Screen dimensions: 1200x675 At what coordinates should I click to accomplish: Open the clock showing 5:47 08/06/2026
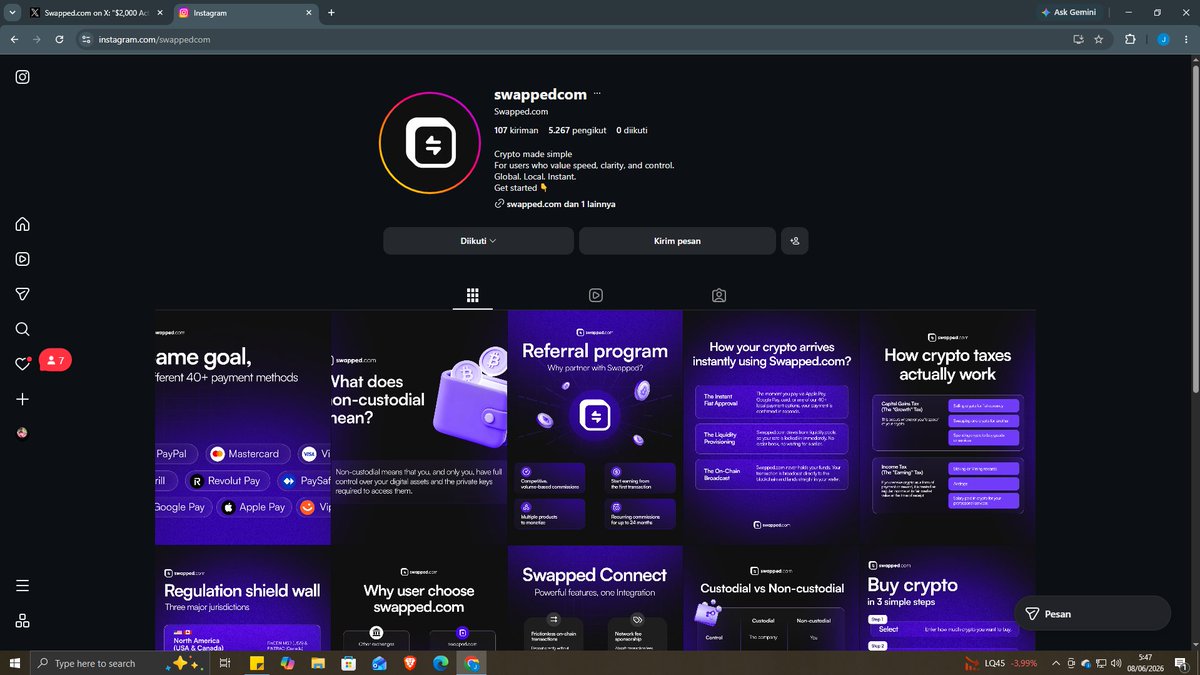[x=1145, y=663]
